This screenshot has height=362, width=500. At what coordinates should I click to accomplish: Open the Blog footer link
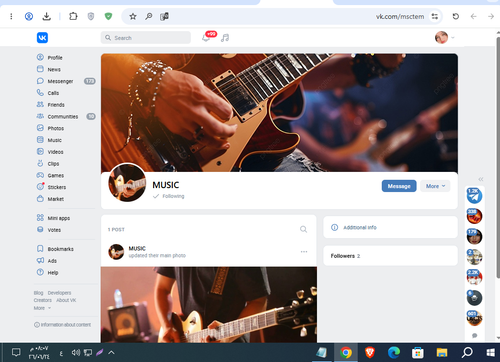(38, 293)
